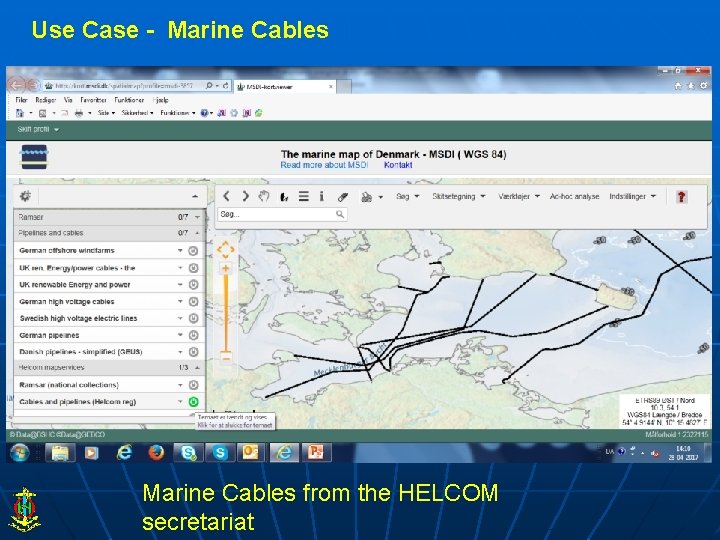Zoom out with the minus button

coord(226,358)
